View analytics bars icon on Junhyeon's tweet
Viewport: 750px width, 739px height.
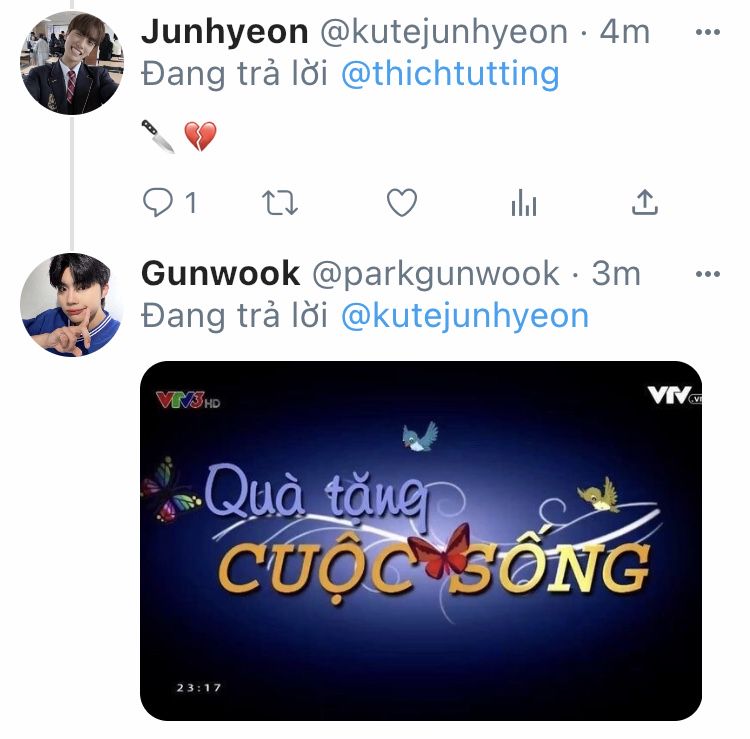pyautogui.click(x=524, y=203)
